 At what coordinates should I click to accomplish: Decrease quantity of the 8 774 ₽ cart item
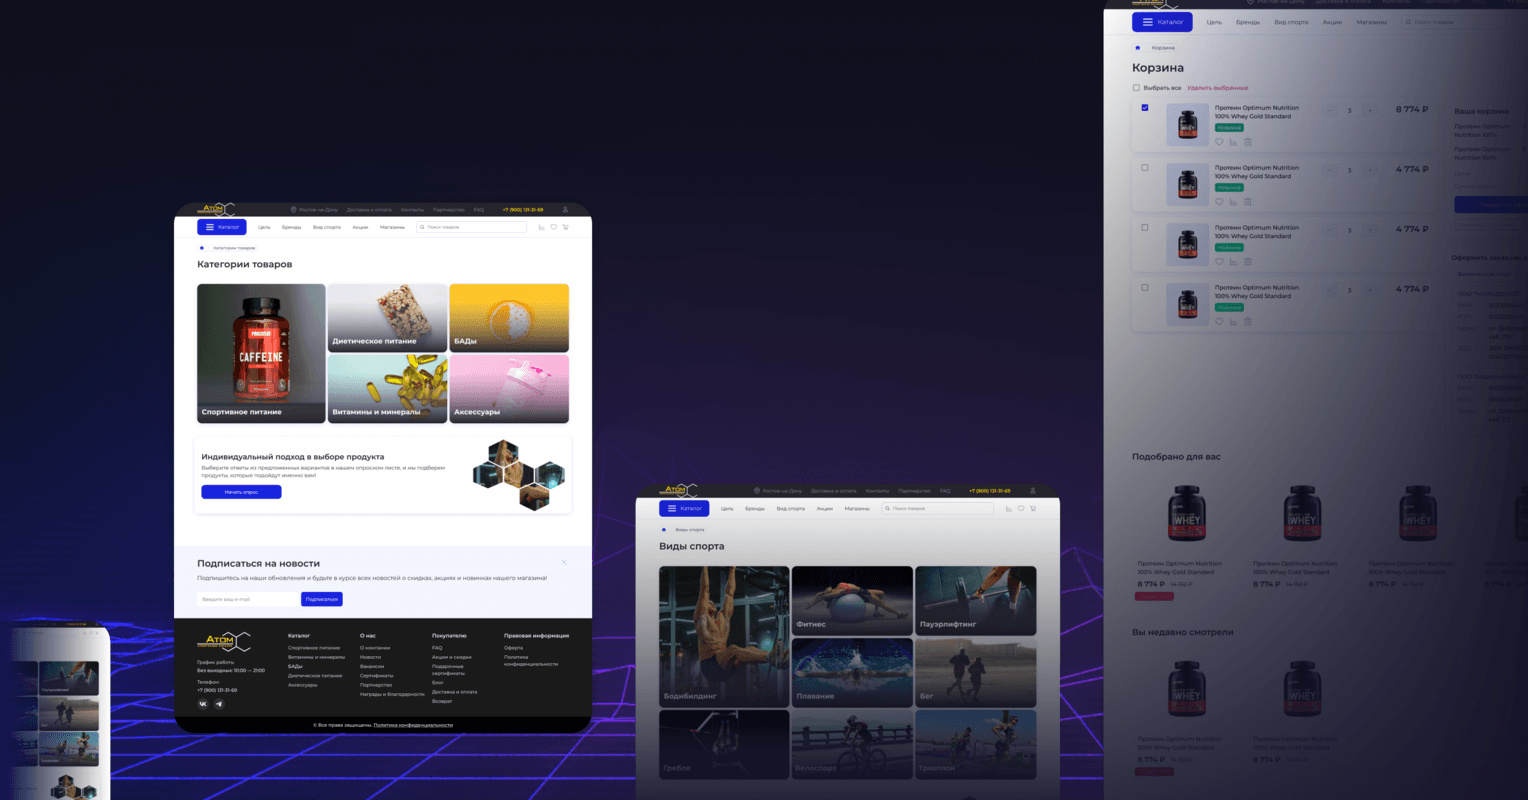1329,111
